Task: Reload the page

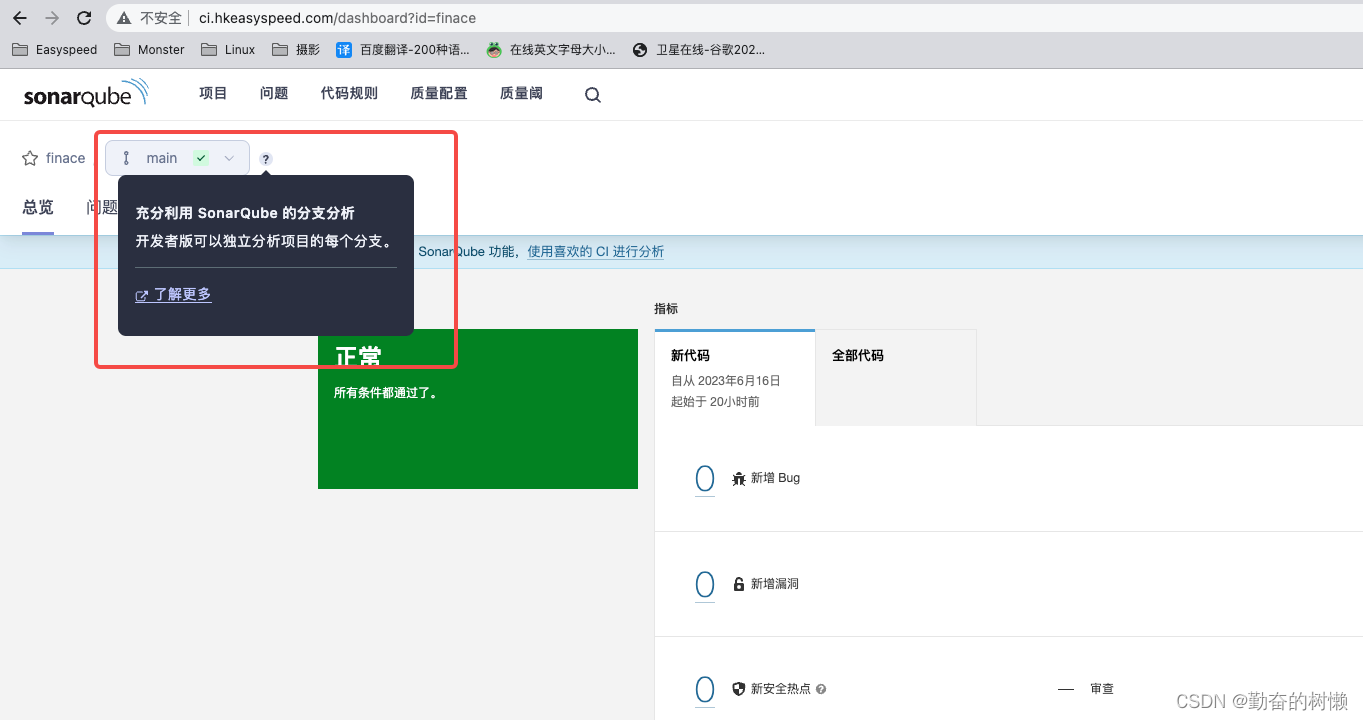Action: [x=84, y=18]
